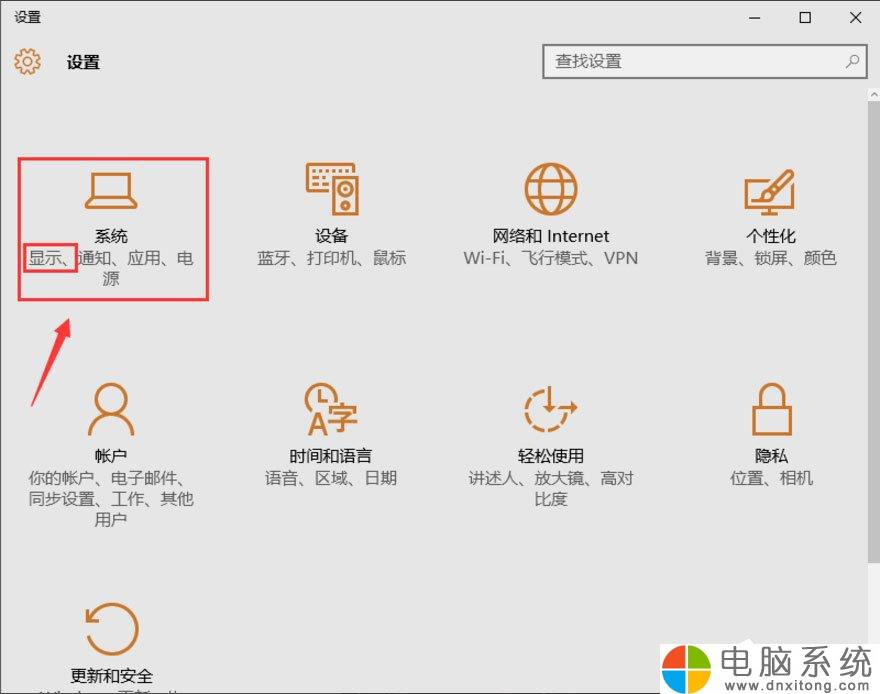Click the 位置、相机 description

click(771, 478)
